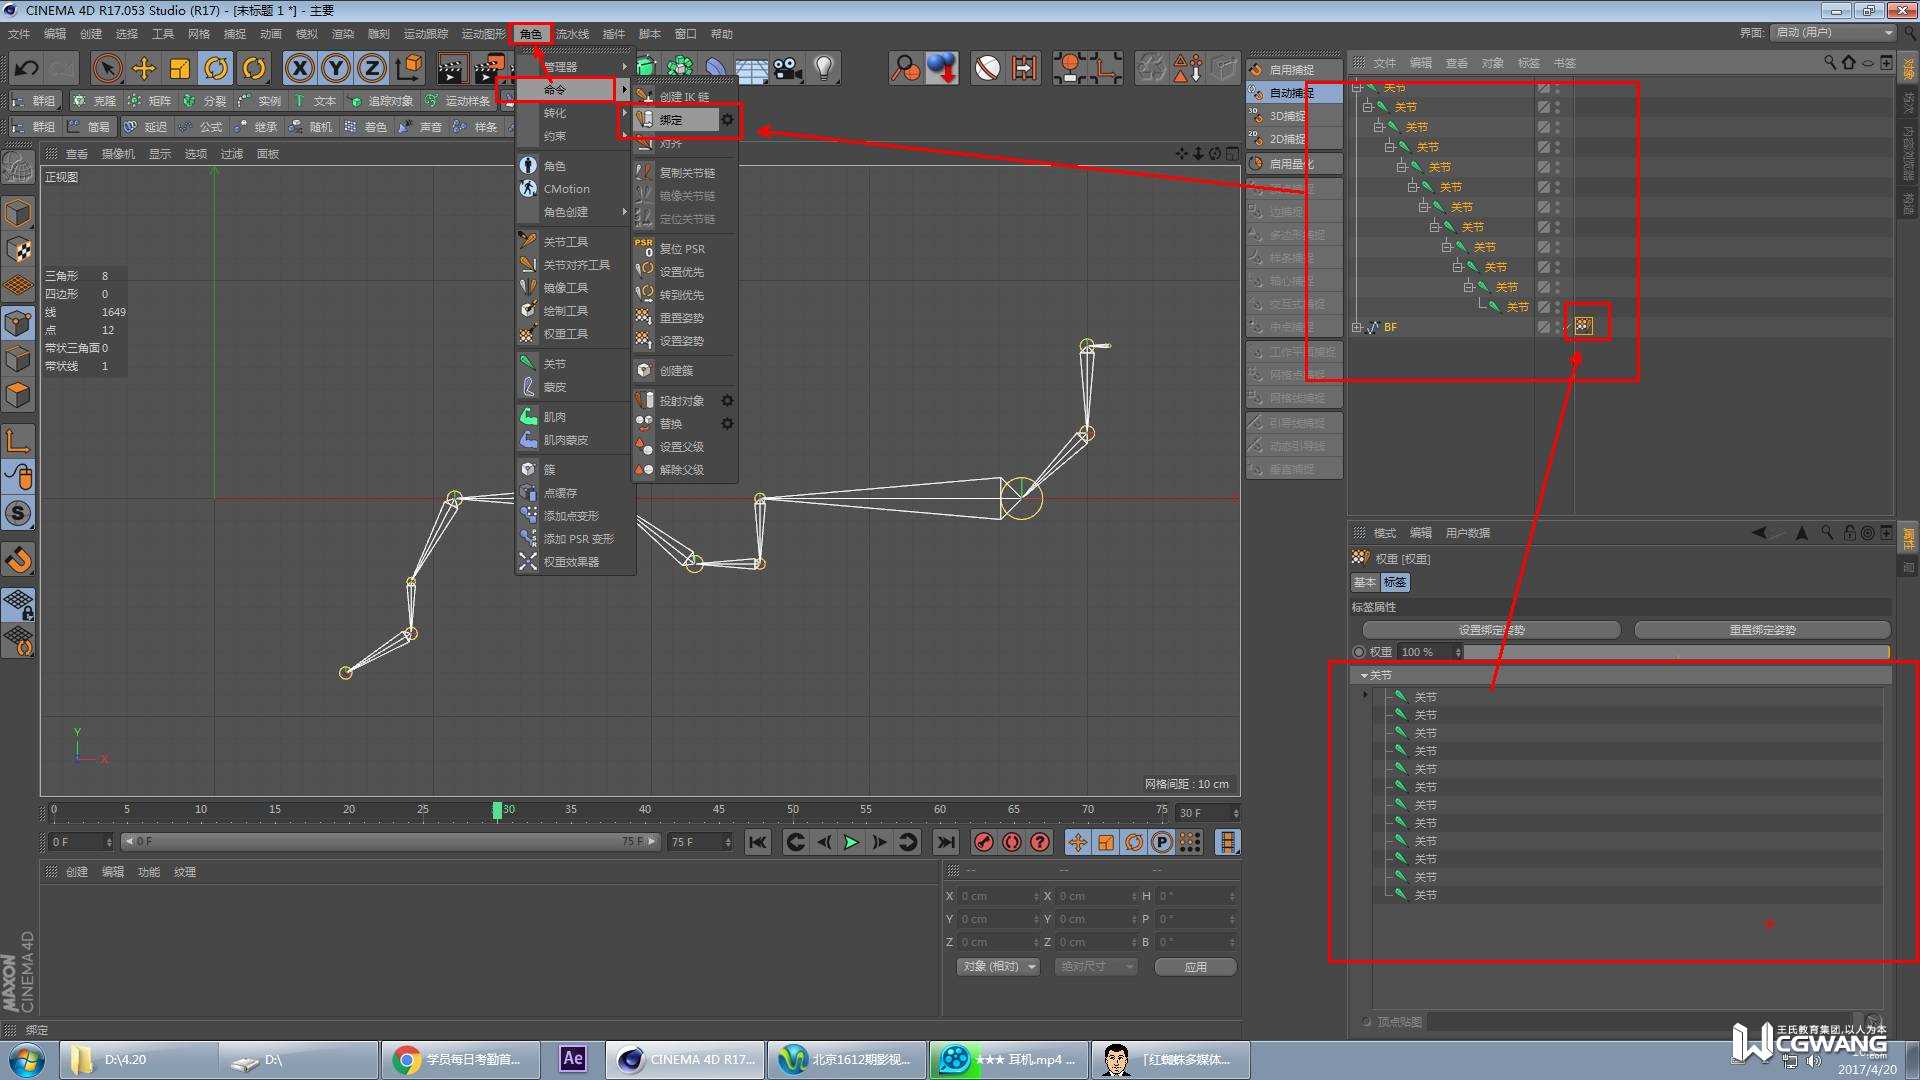Click the weight tag on BF object

click(1584, 326)
